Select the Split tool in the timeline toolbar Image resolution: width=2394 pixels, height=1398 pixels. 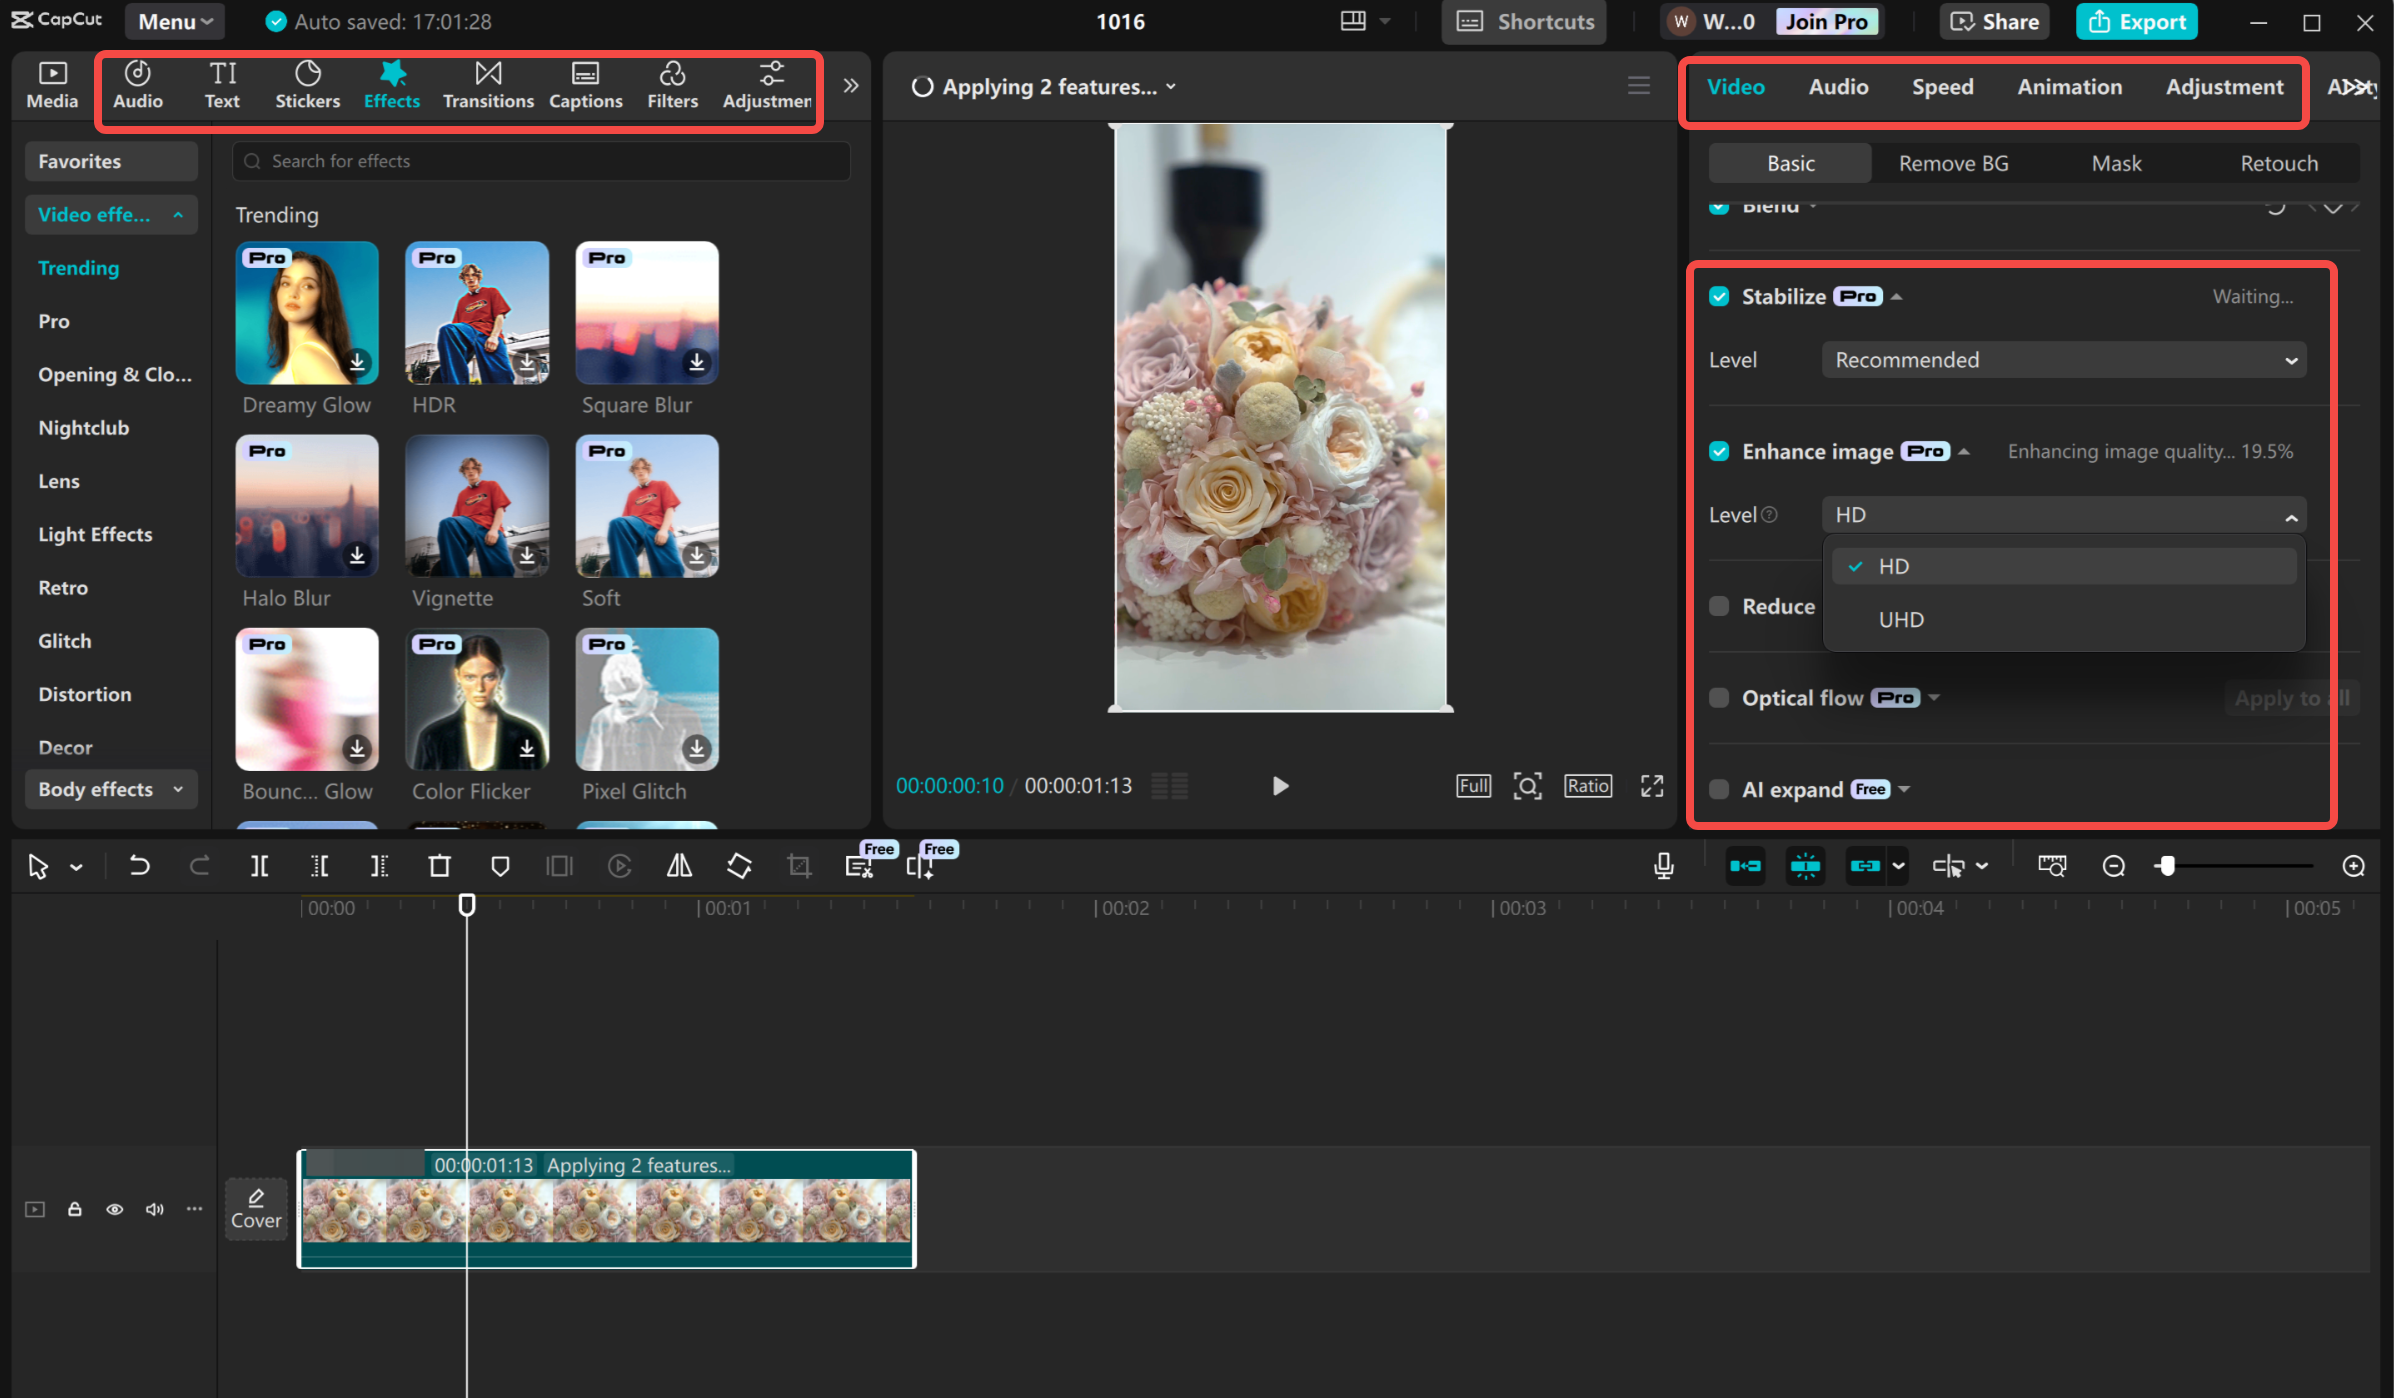click(x=259, y=866)
